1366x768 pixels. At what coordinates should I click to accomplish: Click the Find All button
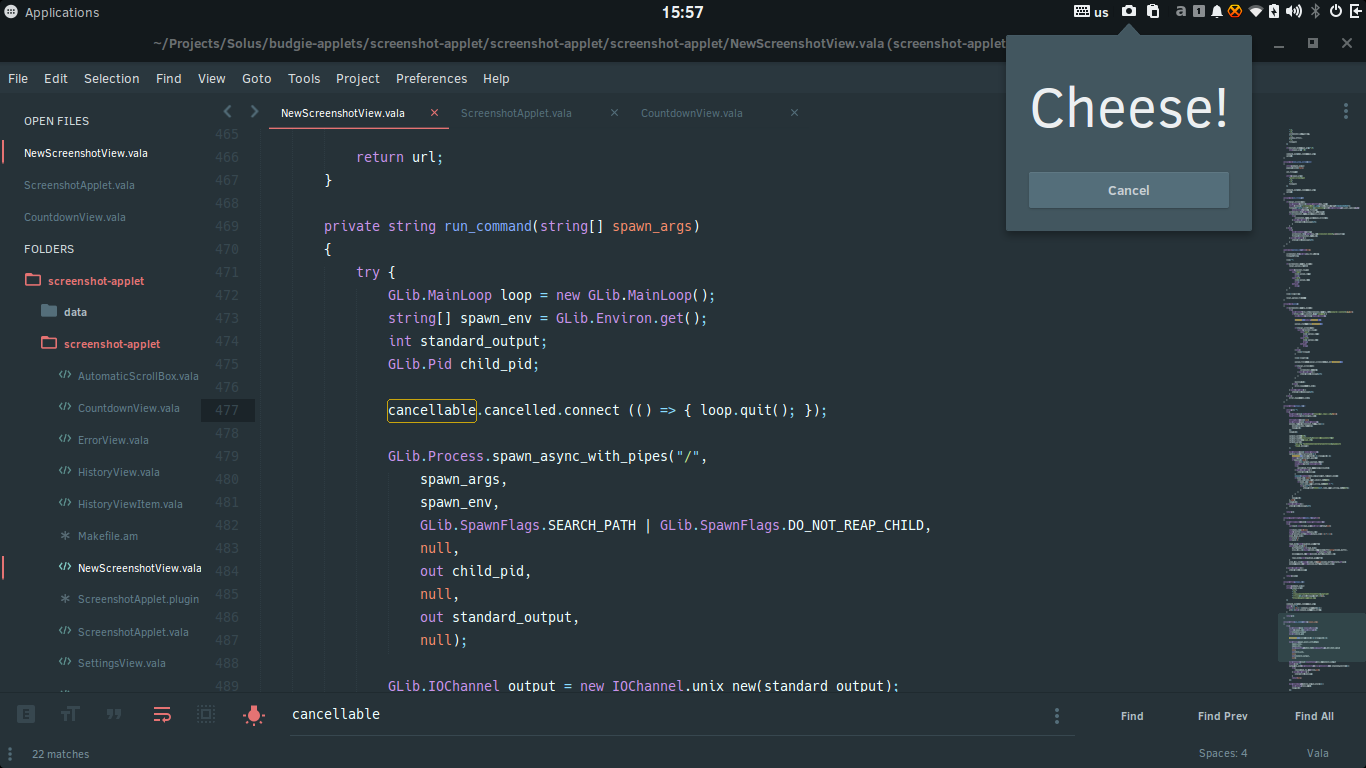(1314, 716)
